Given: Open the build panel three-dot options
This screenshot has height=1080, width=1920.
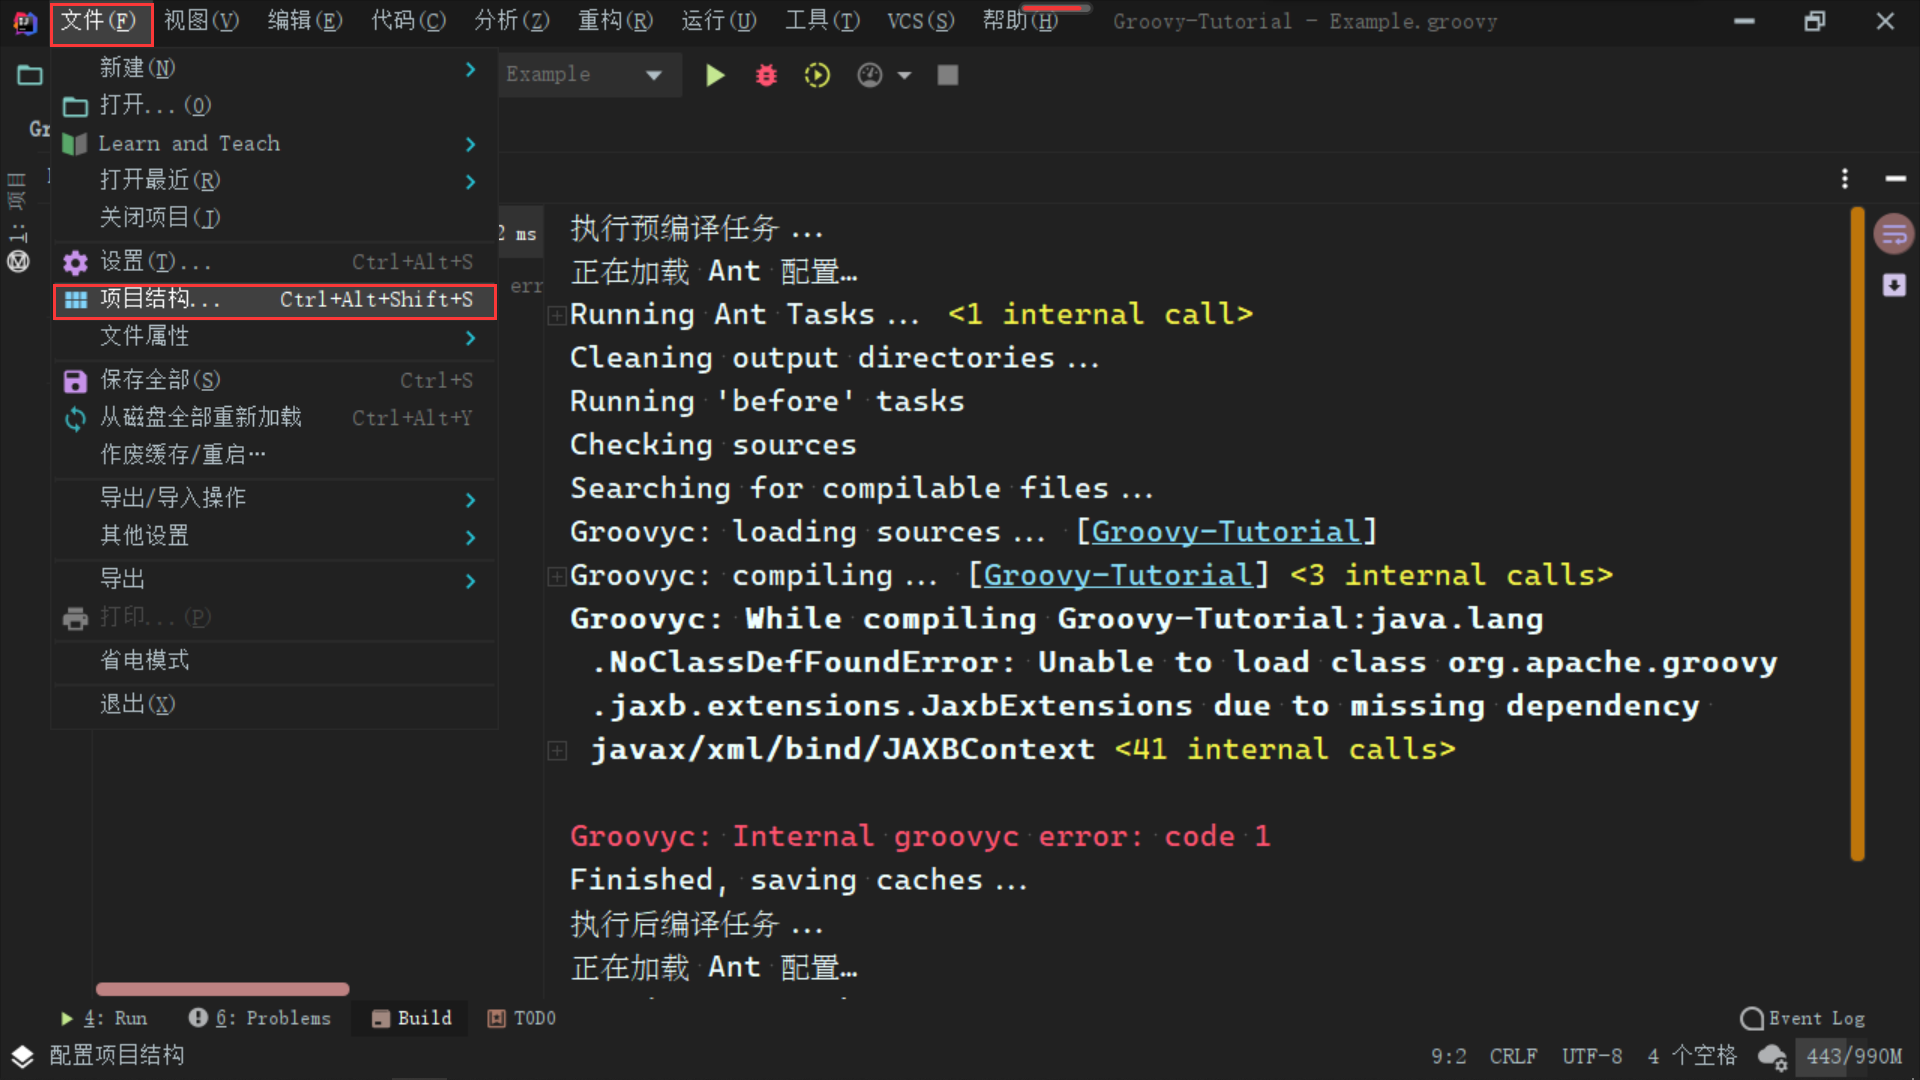Looking at the screenshot, I should tap(1845, 179).
